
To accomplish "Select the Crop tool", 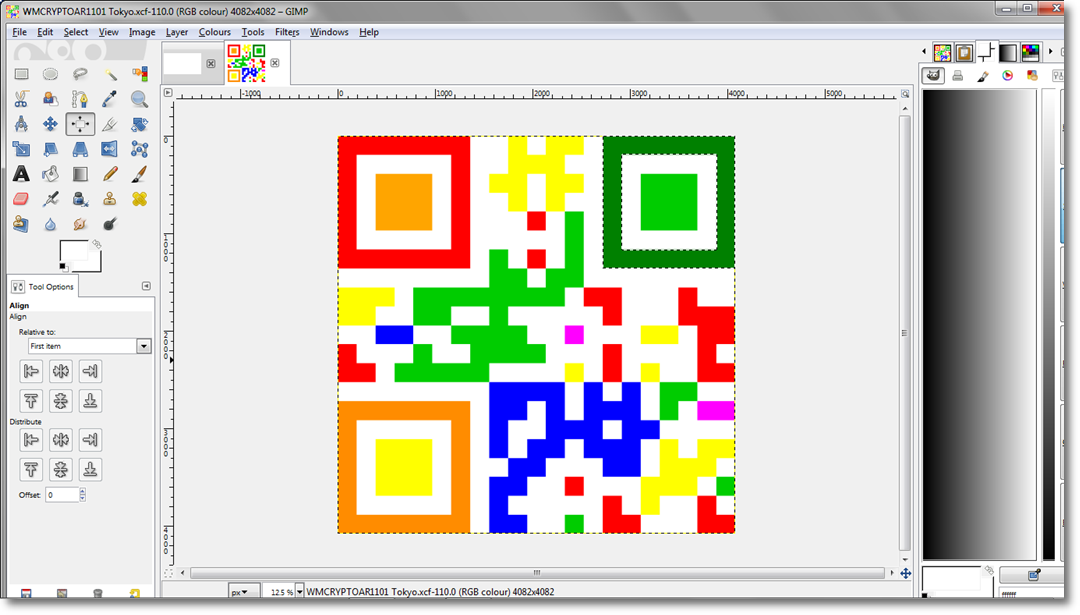I will coord(110,124).
